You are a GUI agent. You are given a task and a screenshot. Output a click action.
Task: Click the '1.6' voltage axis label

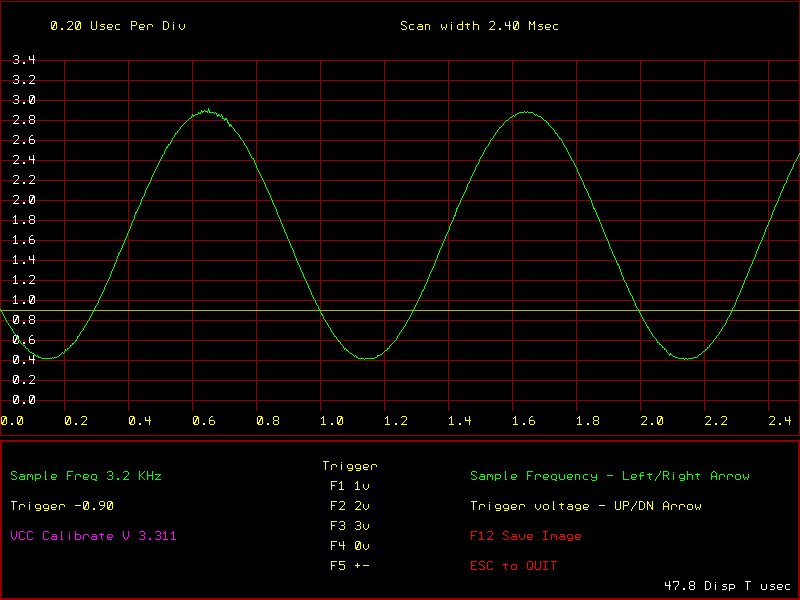tap(24, 240)
